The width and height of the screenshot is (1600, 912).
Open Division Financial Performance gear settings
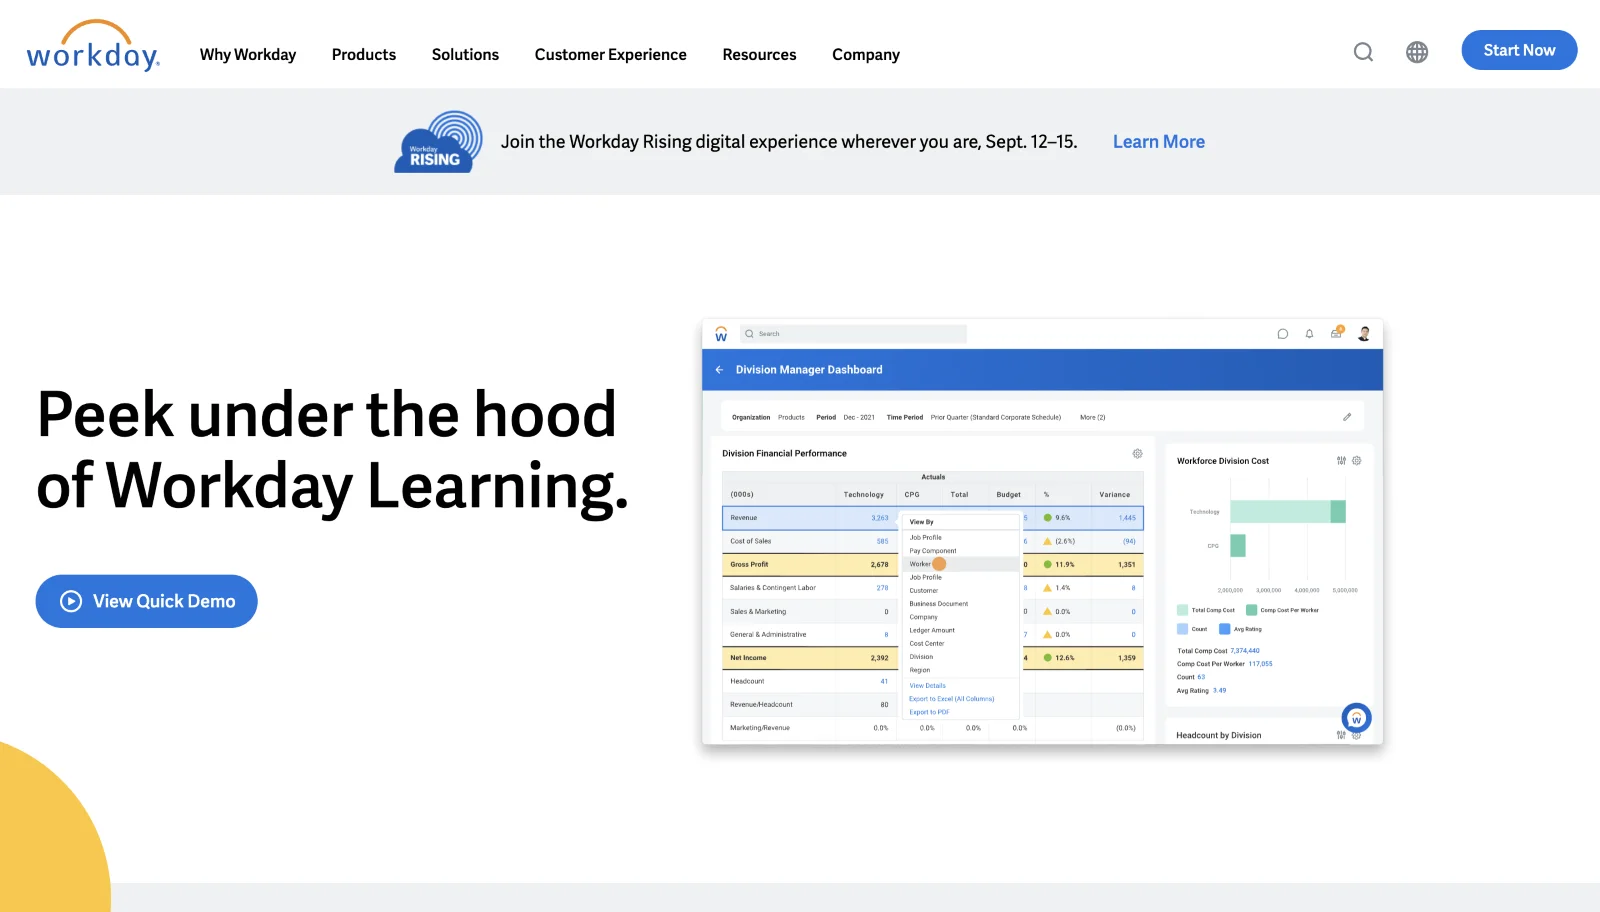(1137, 454)
